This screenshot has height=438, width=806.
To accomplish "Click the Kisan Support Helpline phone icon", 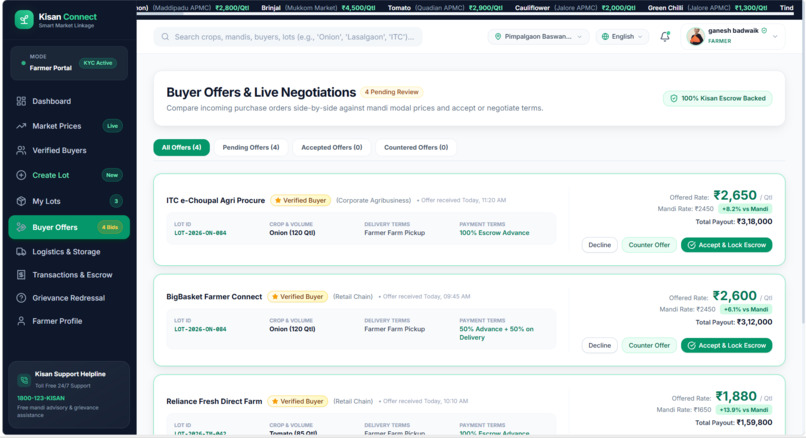I will point(24,380).
